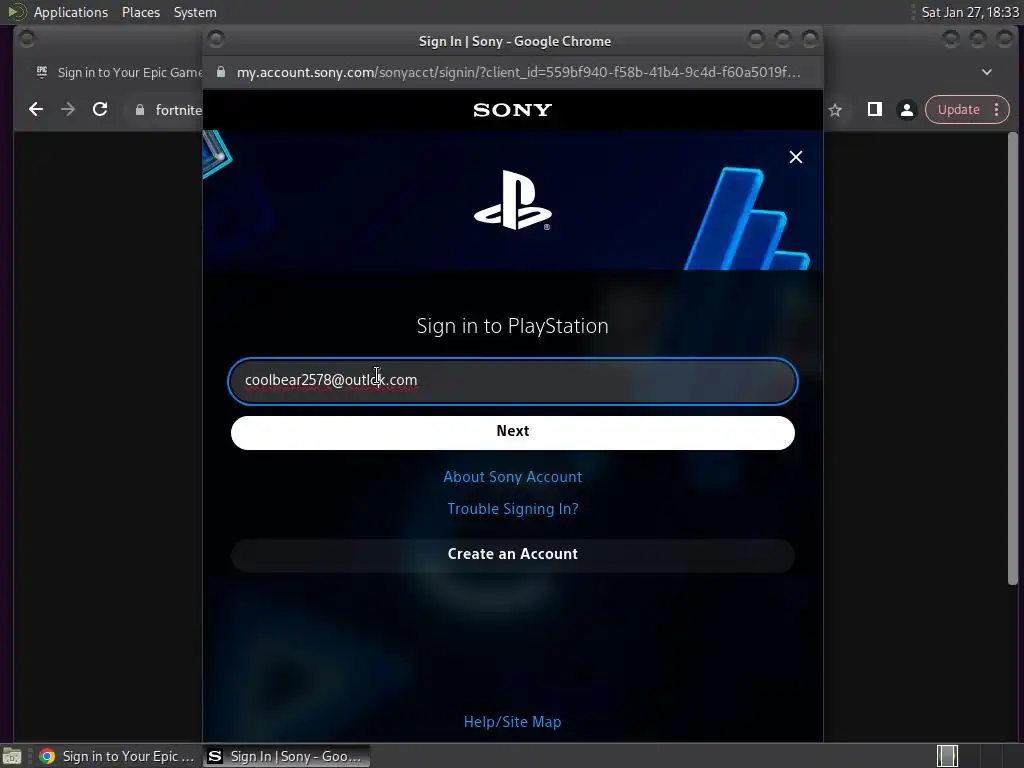Screen dimensions: 1024x768
Task: Open the Places menu
Action: (141, 12)
